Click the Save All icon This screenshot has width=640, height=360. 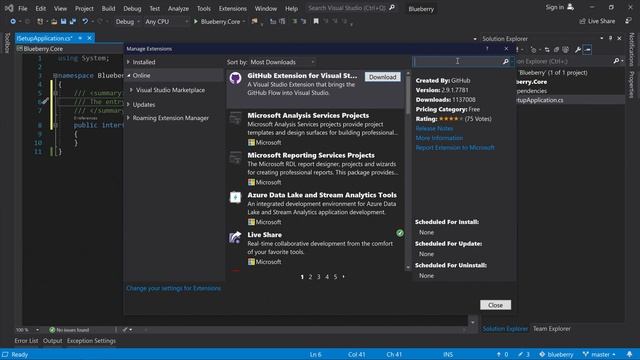click(73, 21)
